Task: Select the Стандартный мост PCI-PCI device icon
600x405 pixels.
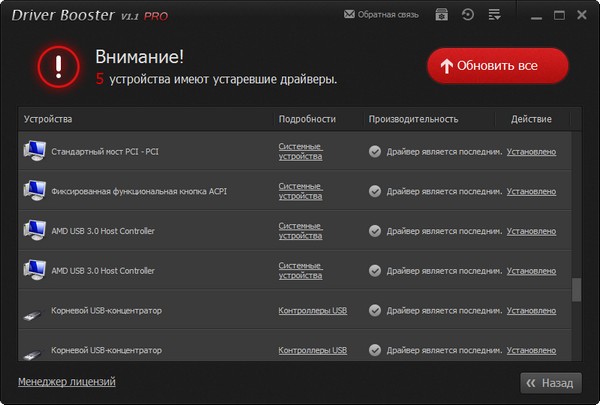Action: click(35, 151)
